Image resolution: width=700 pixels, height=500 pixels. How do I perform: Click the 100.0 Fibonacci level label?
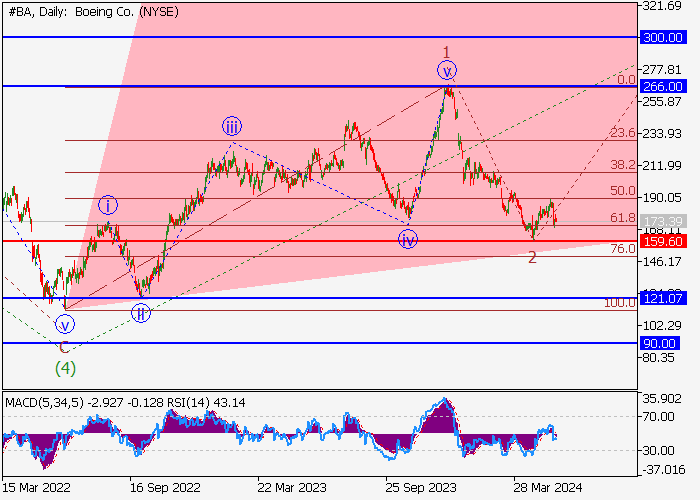620,303
